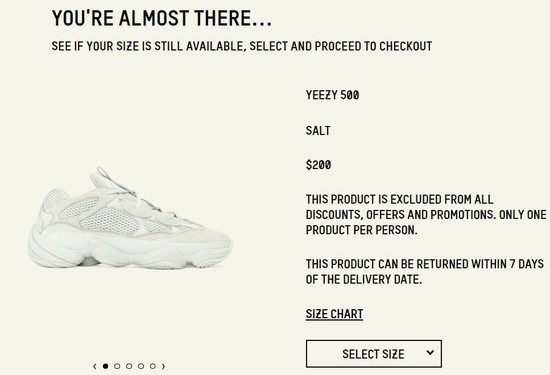Show the fourth carousel image dot
This screenshot has width=550, height=375.
[141, 366]
